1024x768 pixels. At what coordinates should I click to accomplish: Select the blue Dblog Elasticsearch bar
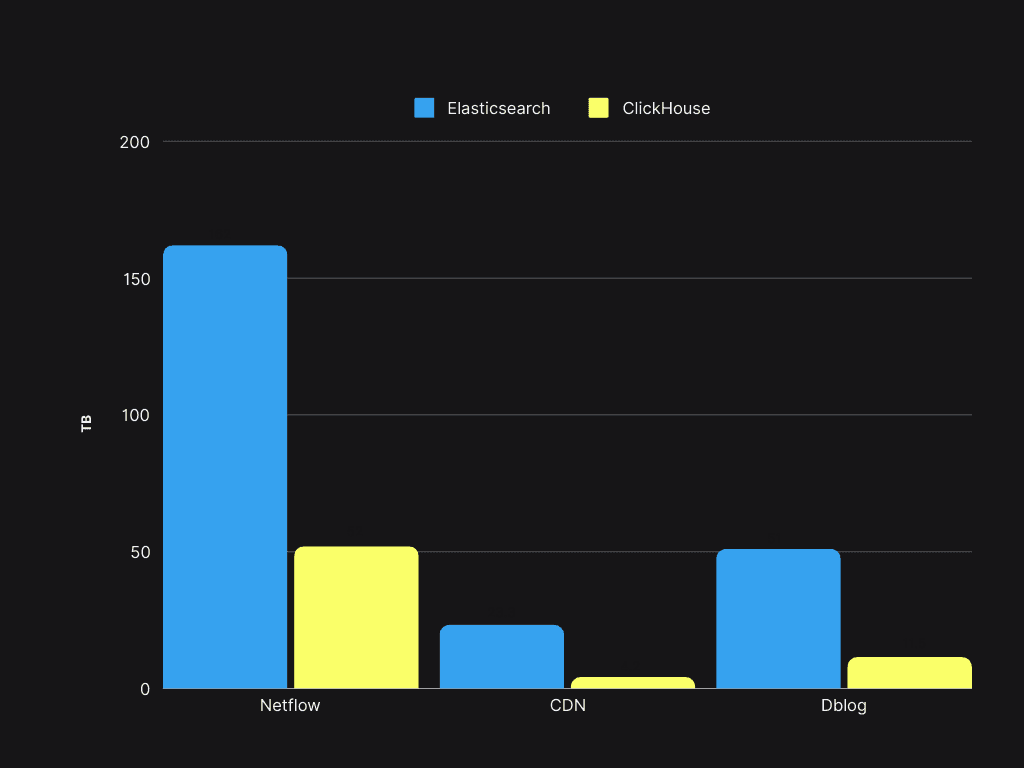[778, 618]
